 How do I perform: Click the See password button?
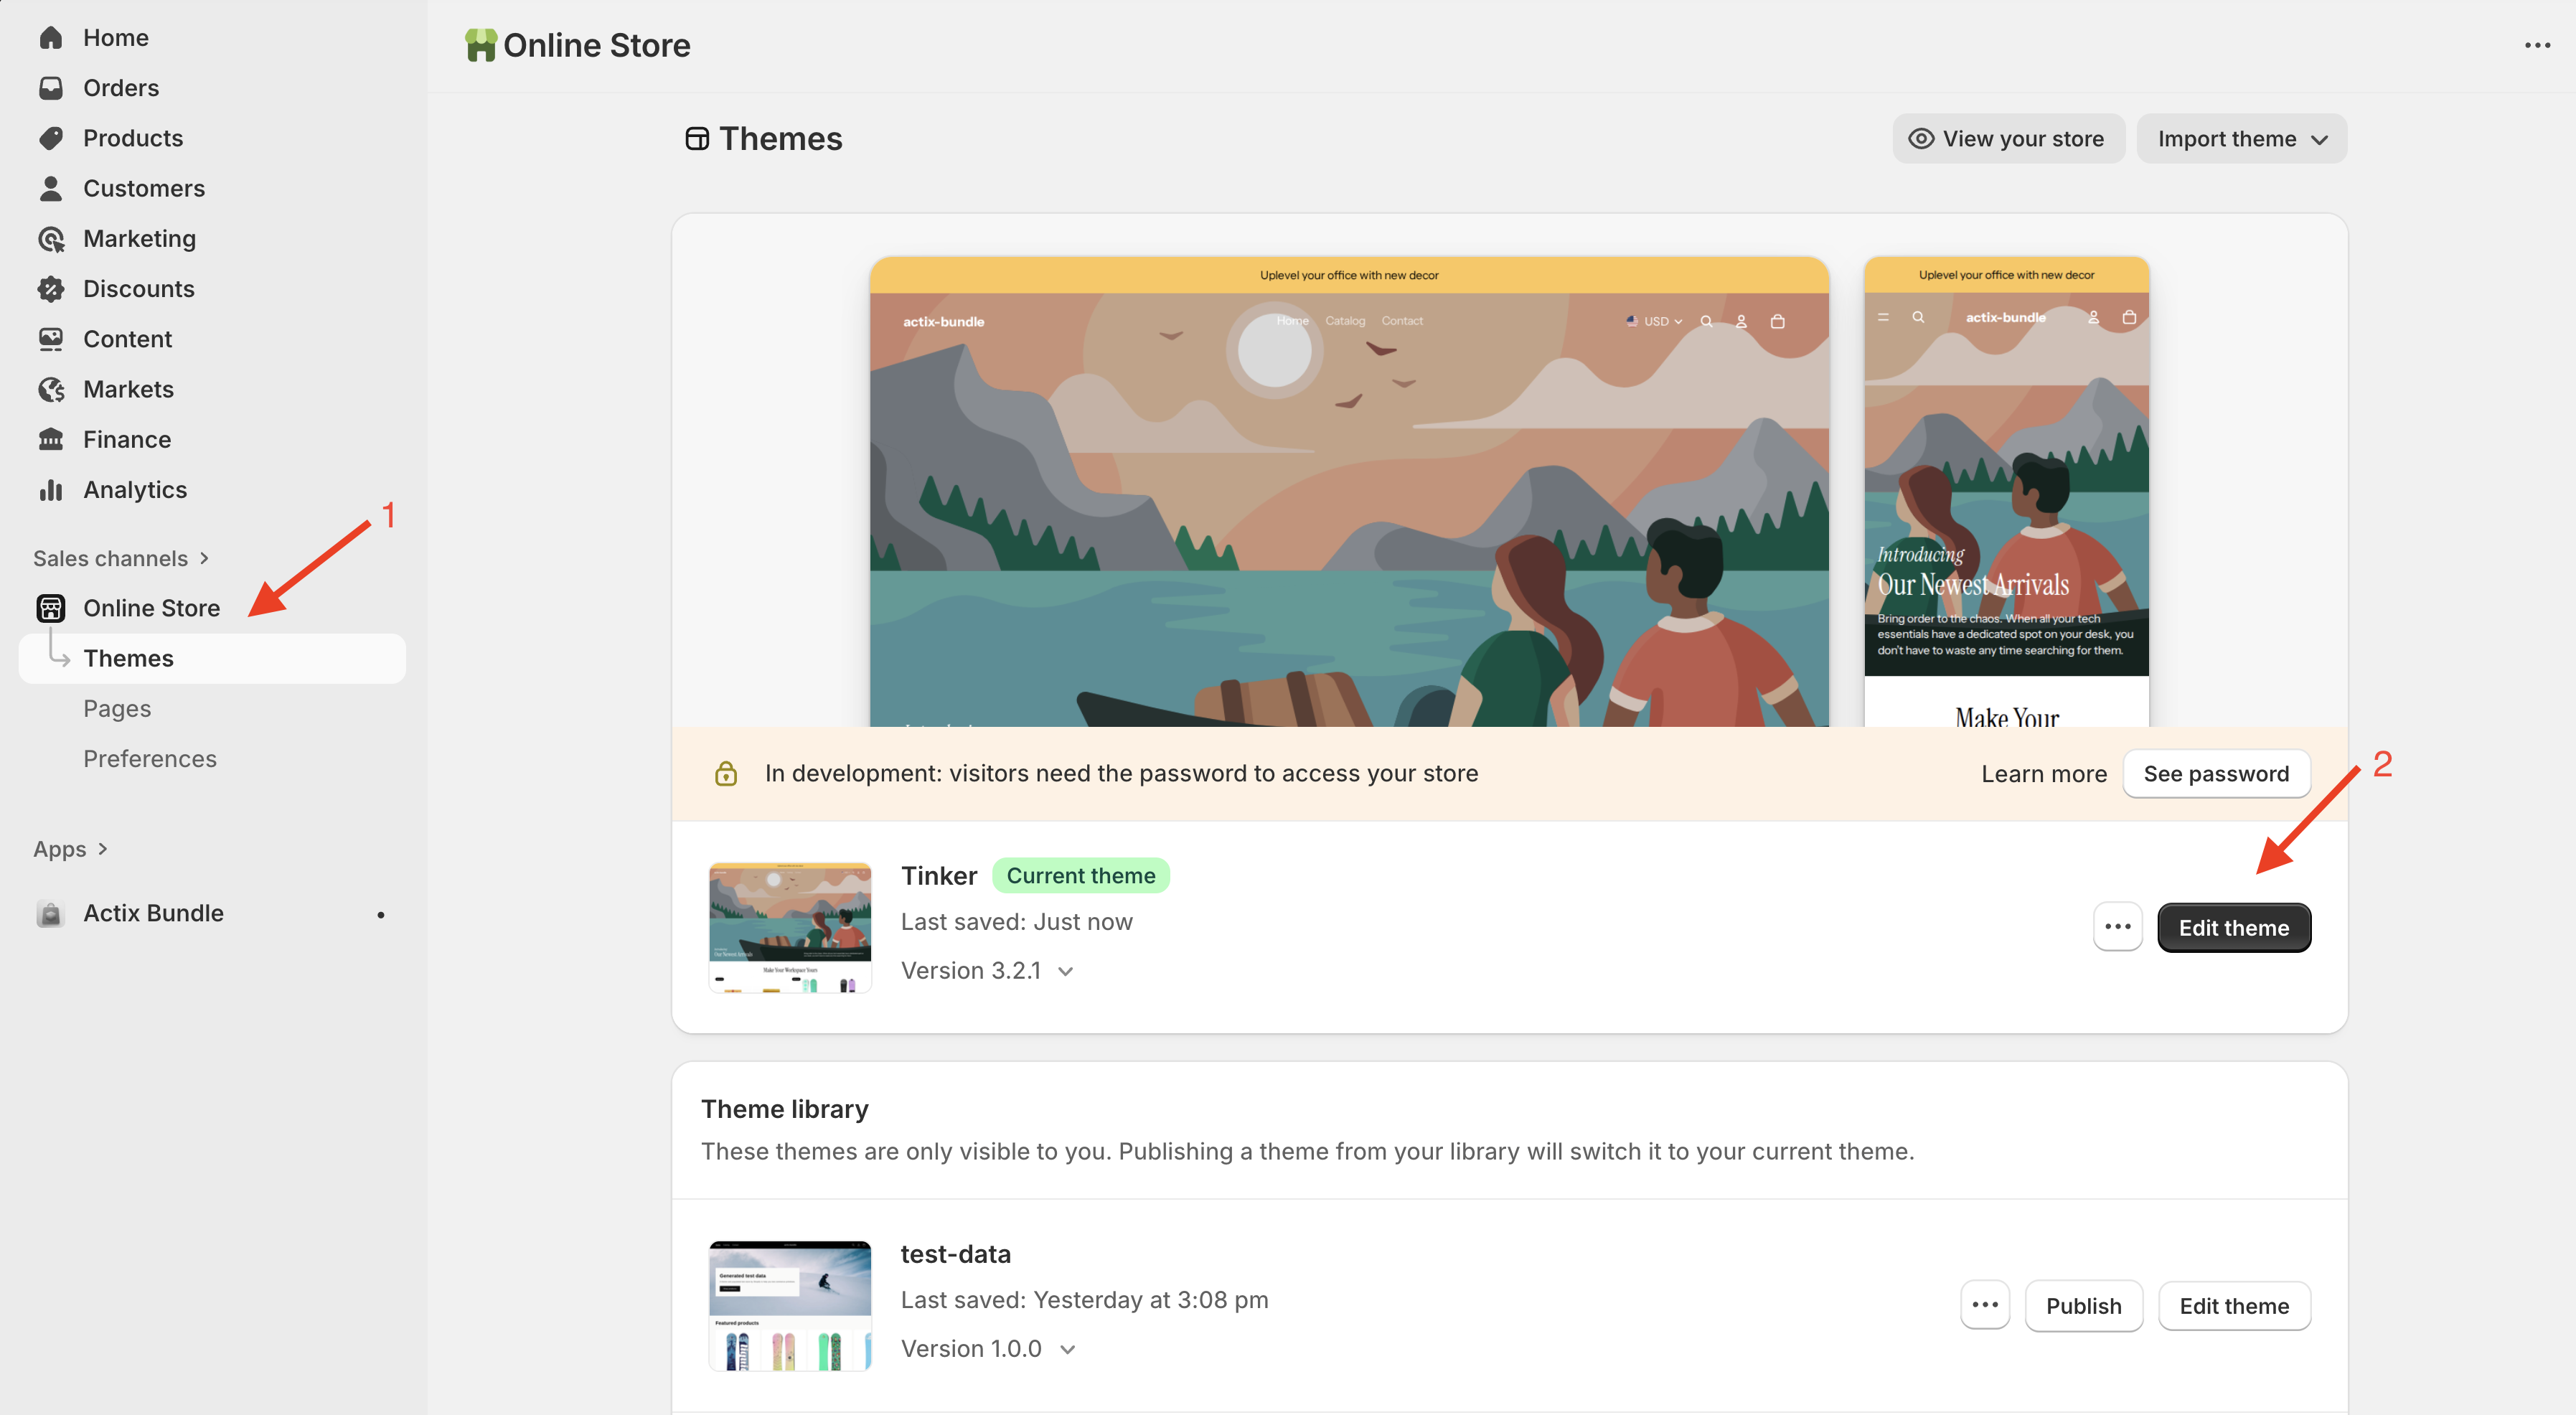(2215, 774)
